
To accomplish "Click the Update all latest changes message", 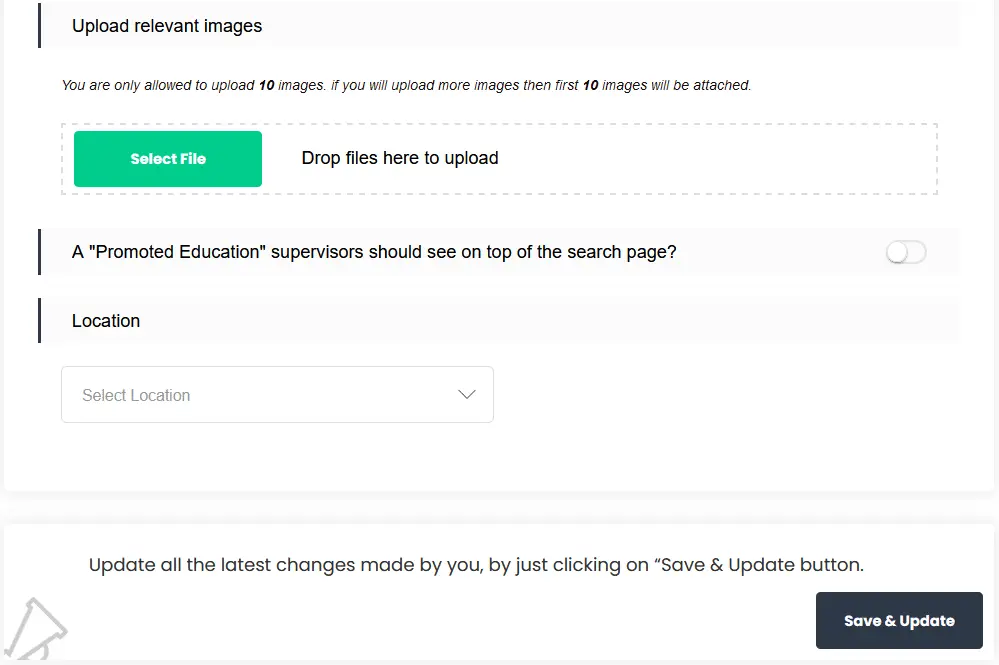I will tap(476, 565).
